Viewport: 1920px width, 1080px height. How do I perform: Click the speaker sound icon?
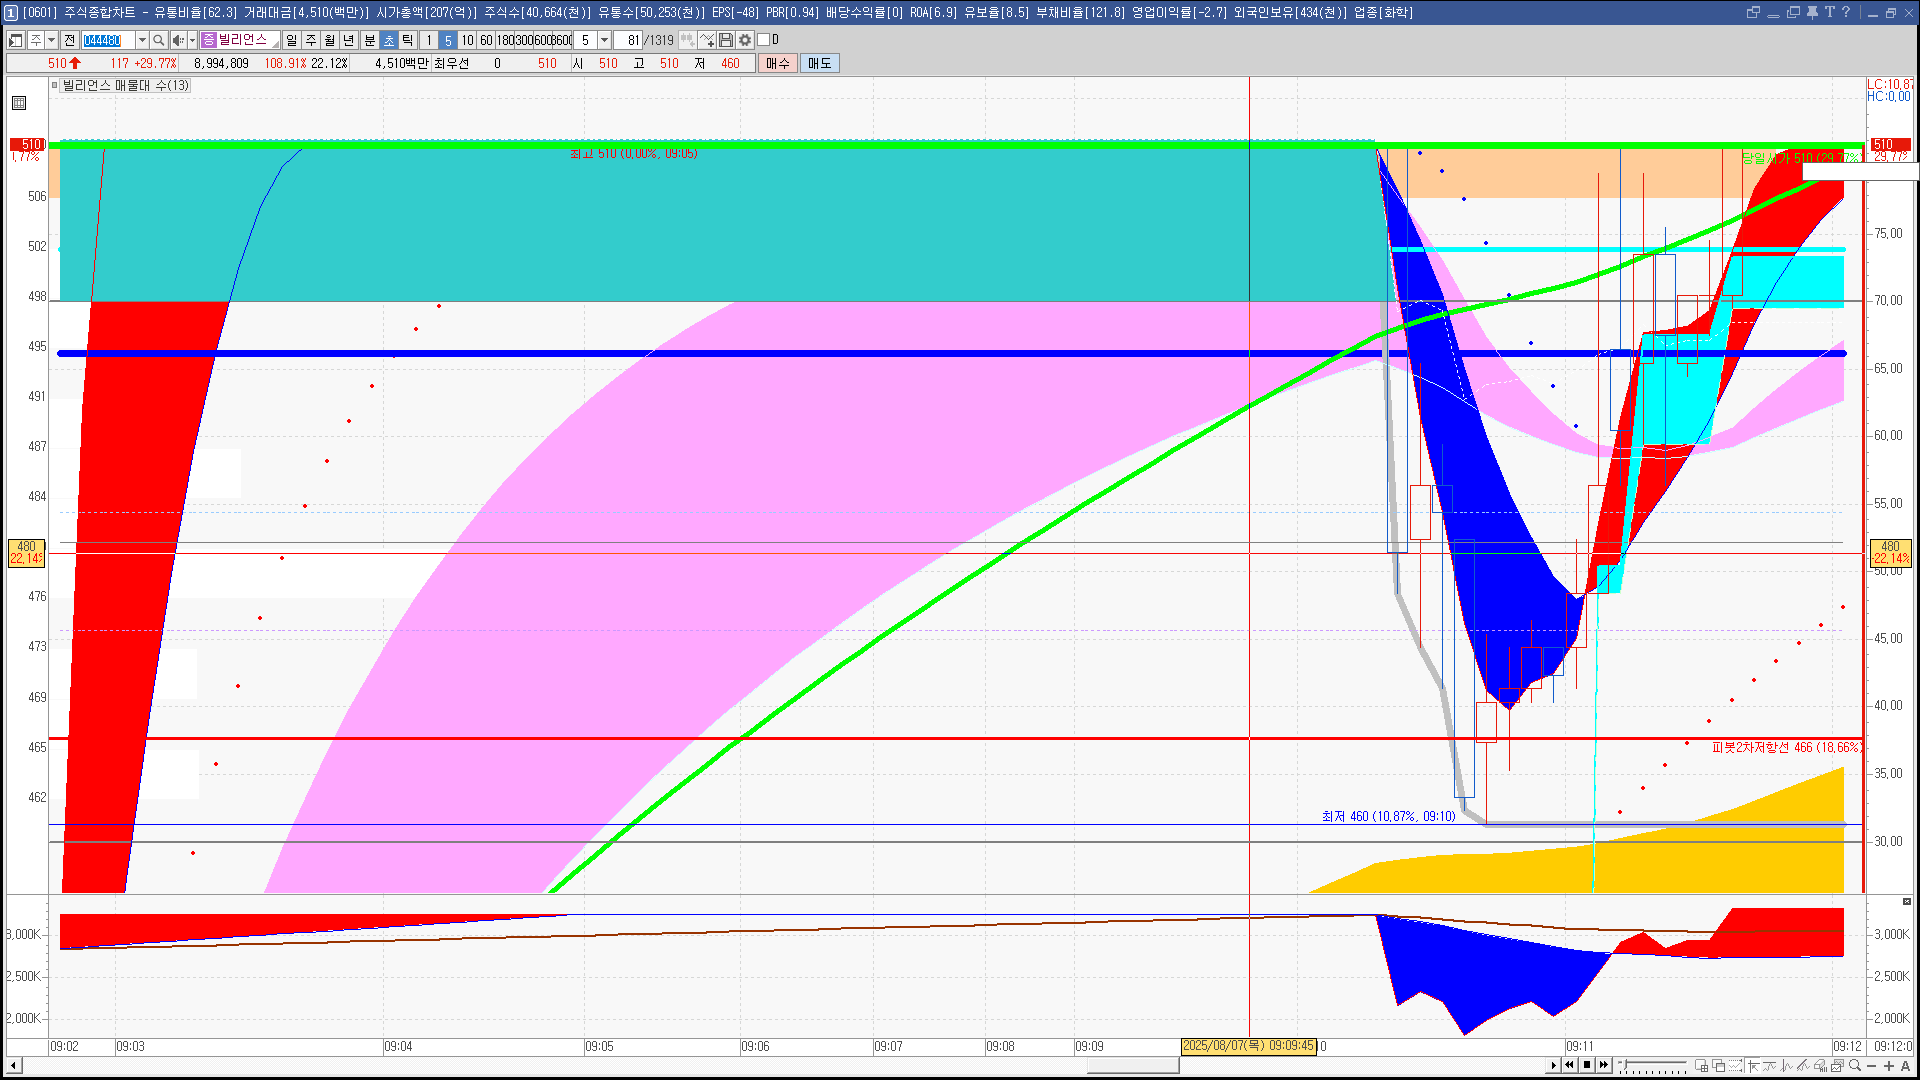(177, 40)
